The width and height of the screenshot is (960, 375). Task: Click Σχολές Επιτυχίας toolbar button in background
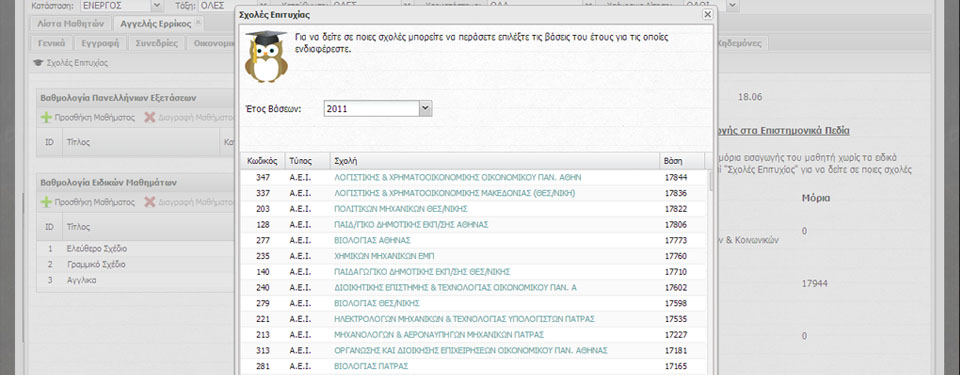point(70,62)
